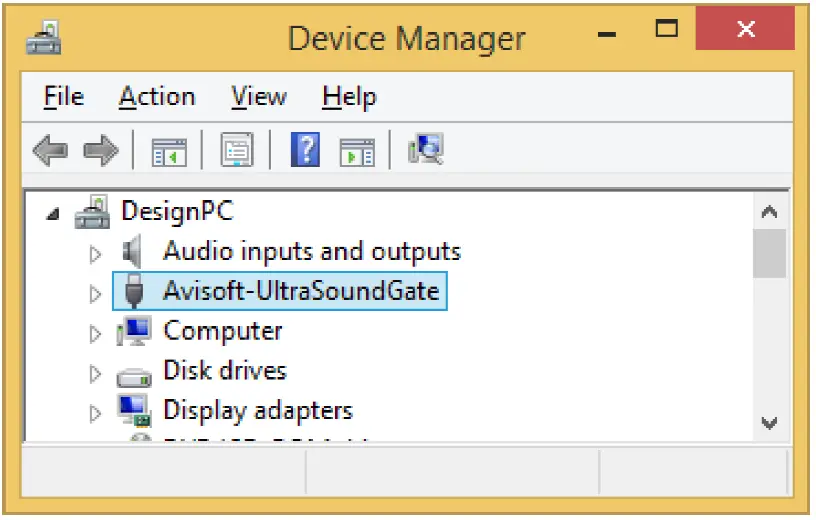
Task: Expand the Display adapters category
Action: point(96,412)
